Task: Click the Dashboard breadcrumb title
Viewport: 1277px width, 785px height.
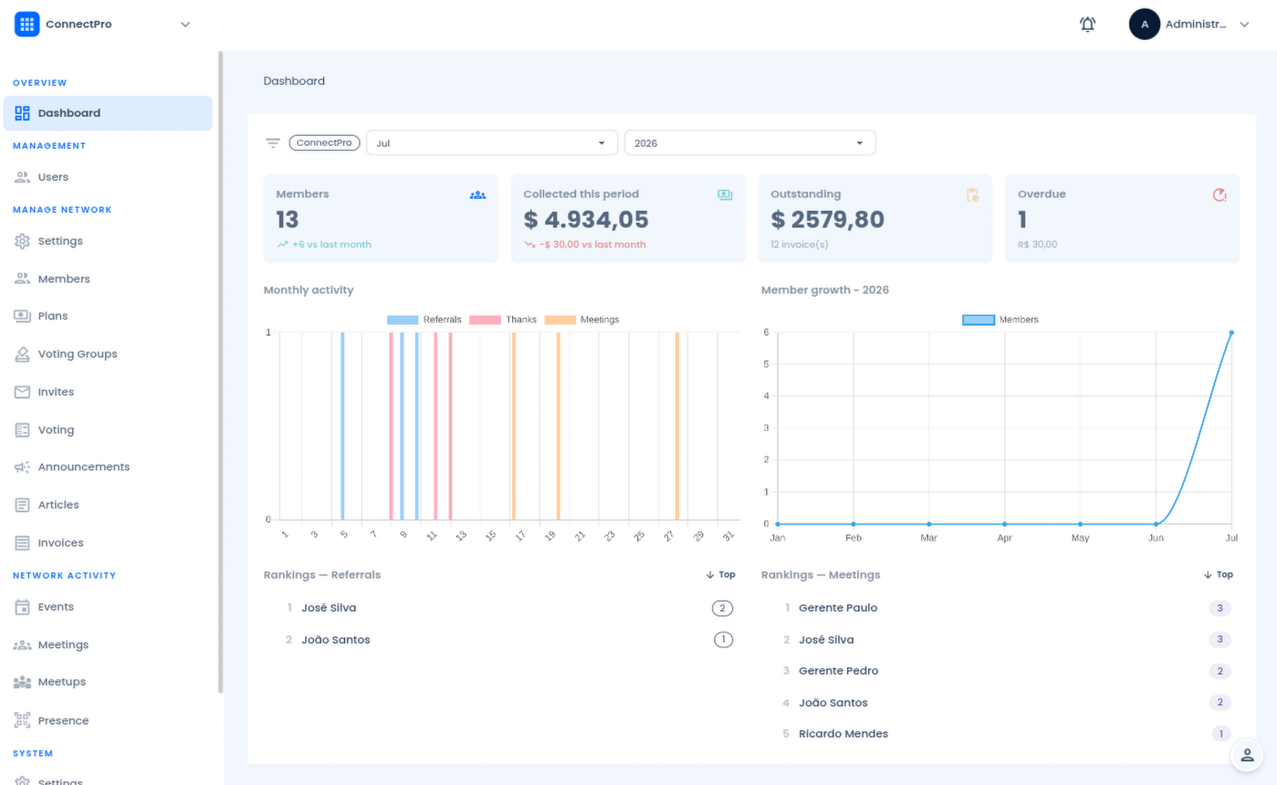Action: pyautogui.click(x=294, y=81)
